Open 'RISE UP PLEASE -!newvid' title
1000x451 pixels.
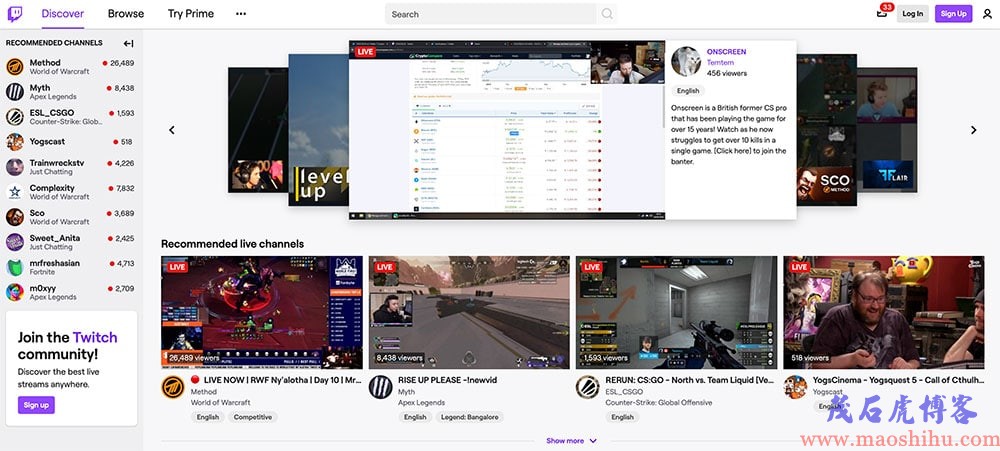[x=447, y=380]
